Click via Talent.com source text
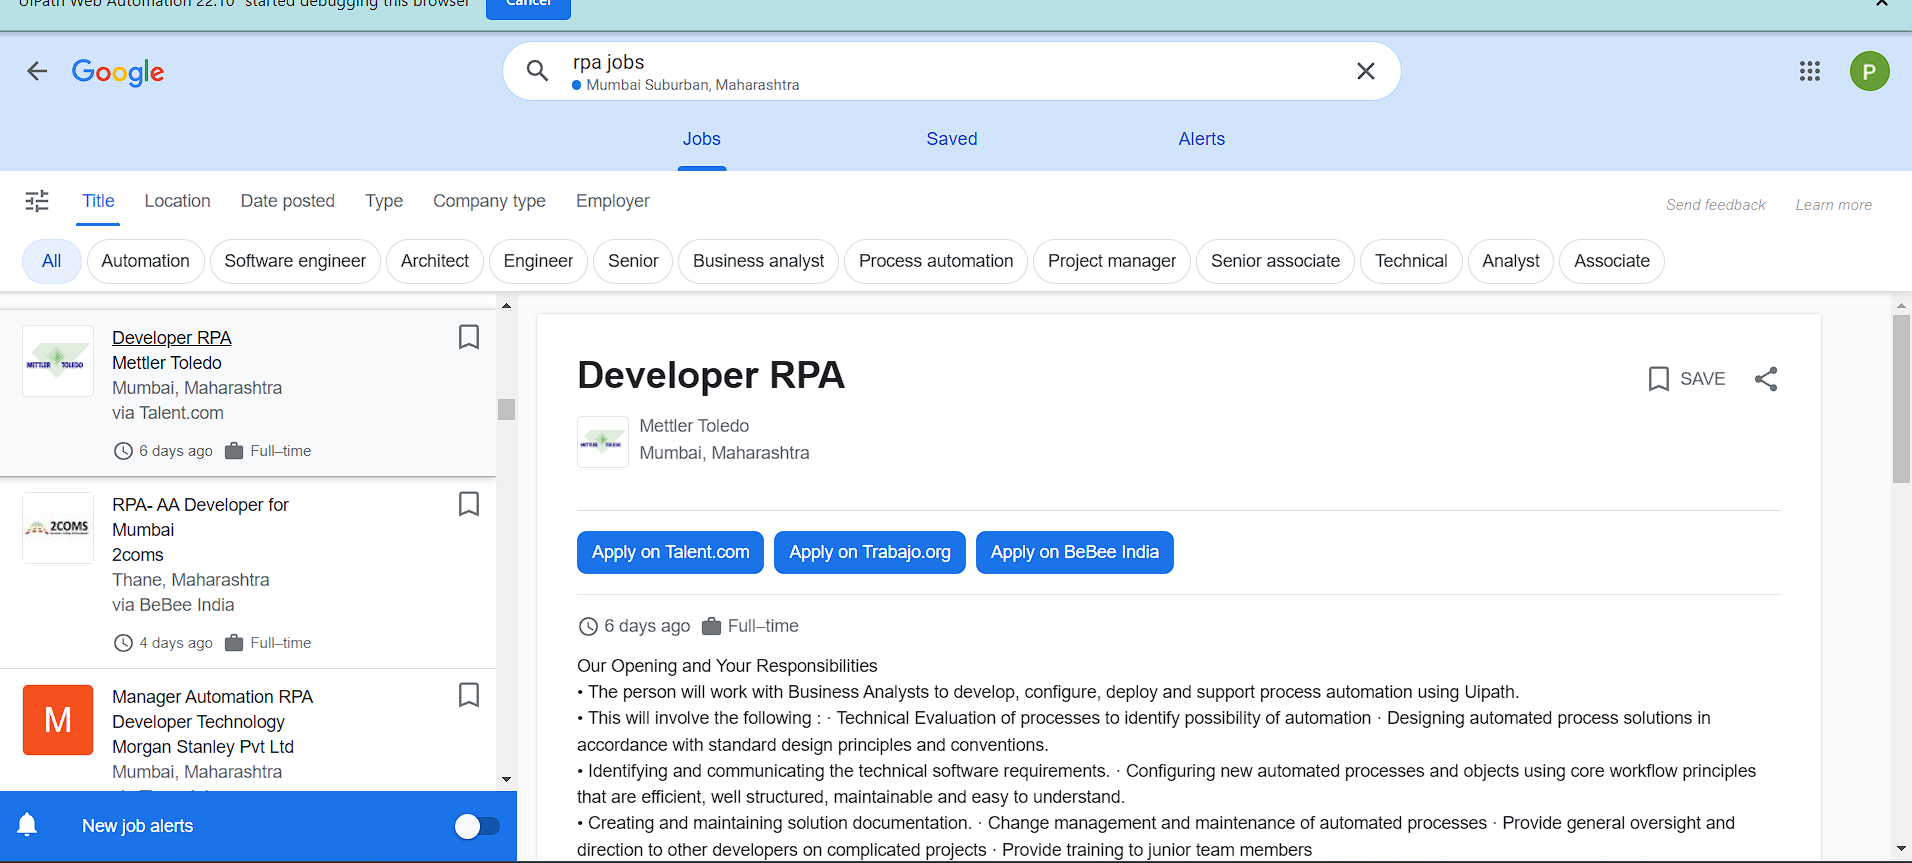The height and width of the screenshot is (863, 1912). pos(168,413)
